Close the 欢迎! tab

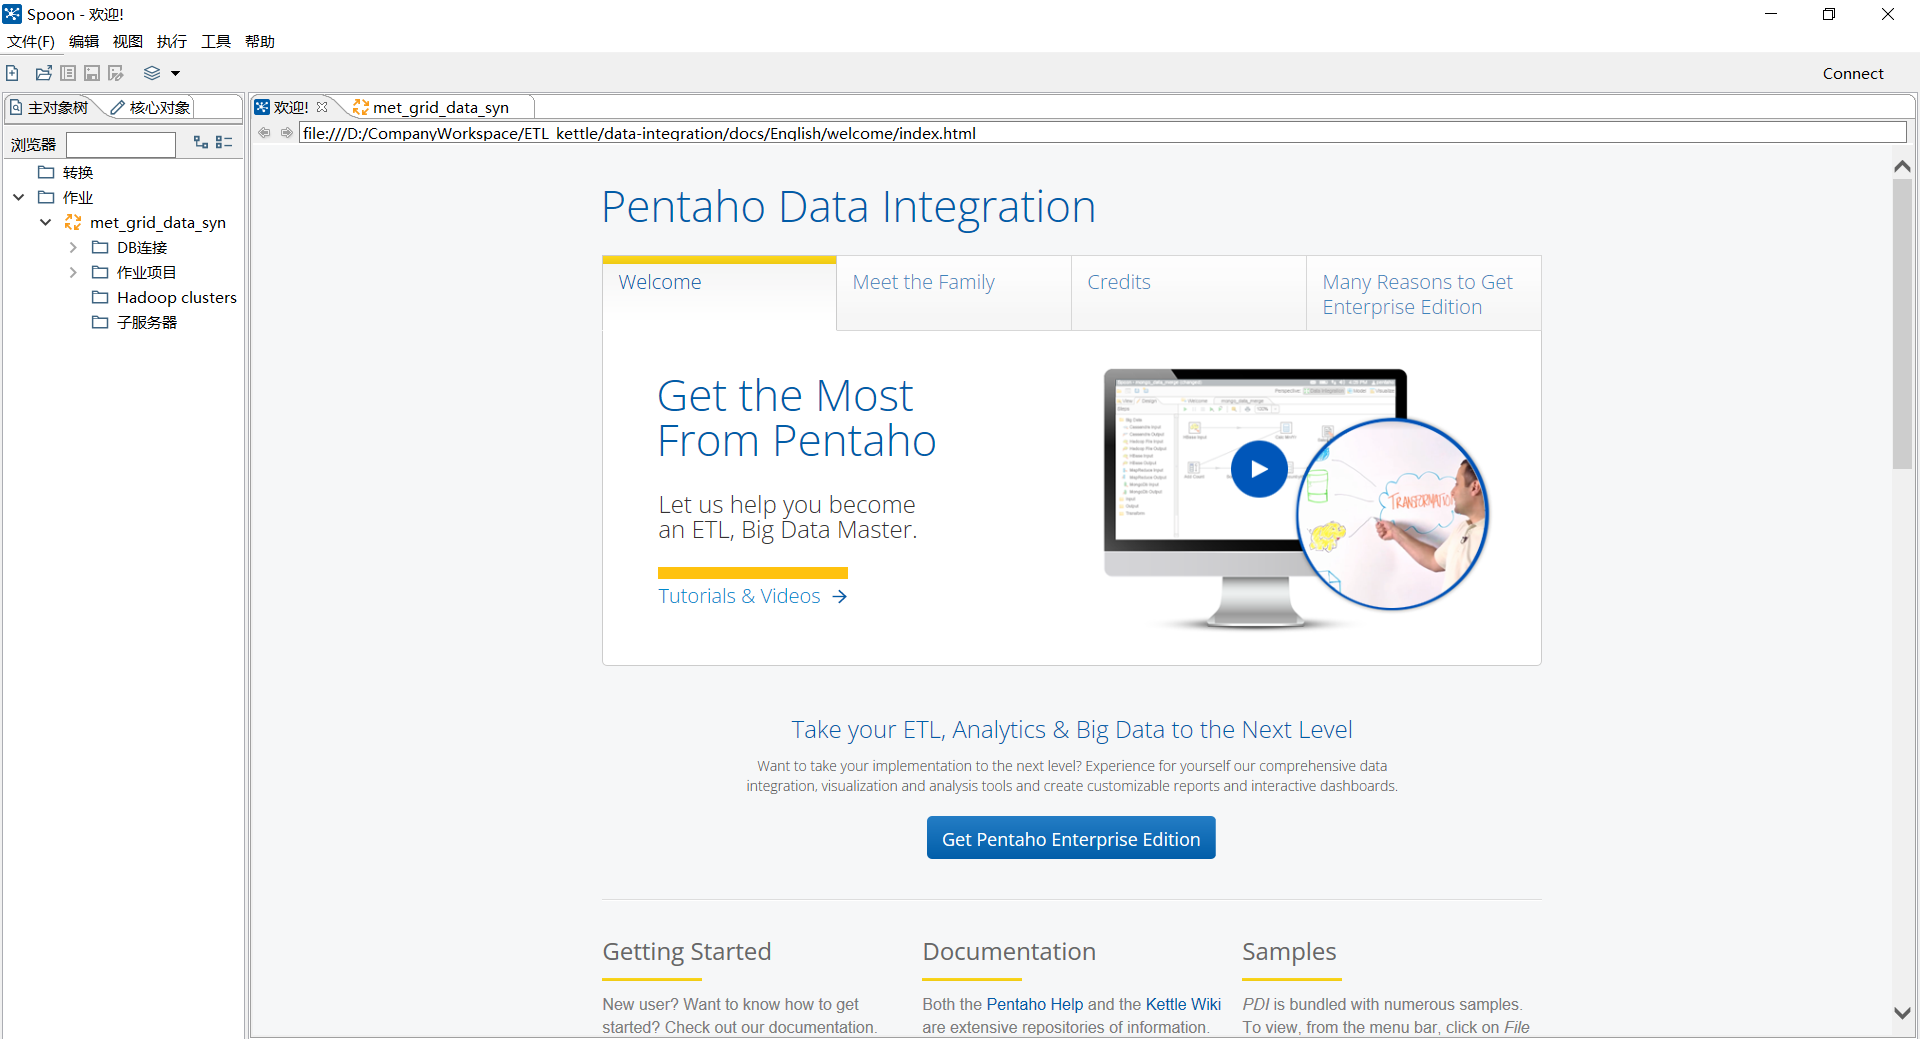322,107
